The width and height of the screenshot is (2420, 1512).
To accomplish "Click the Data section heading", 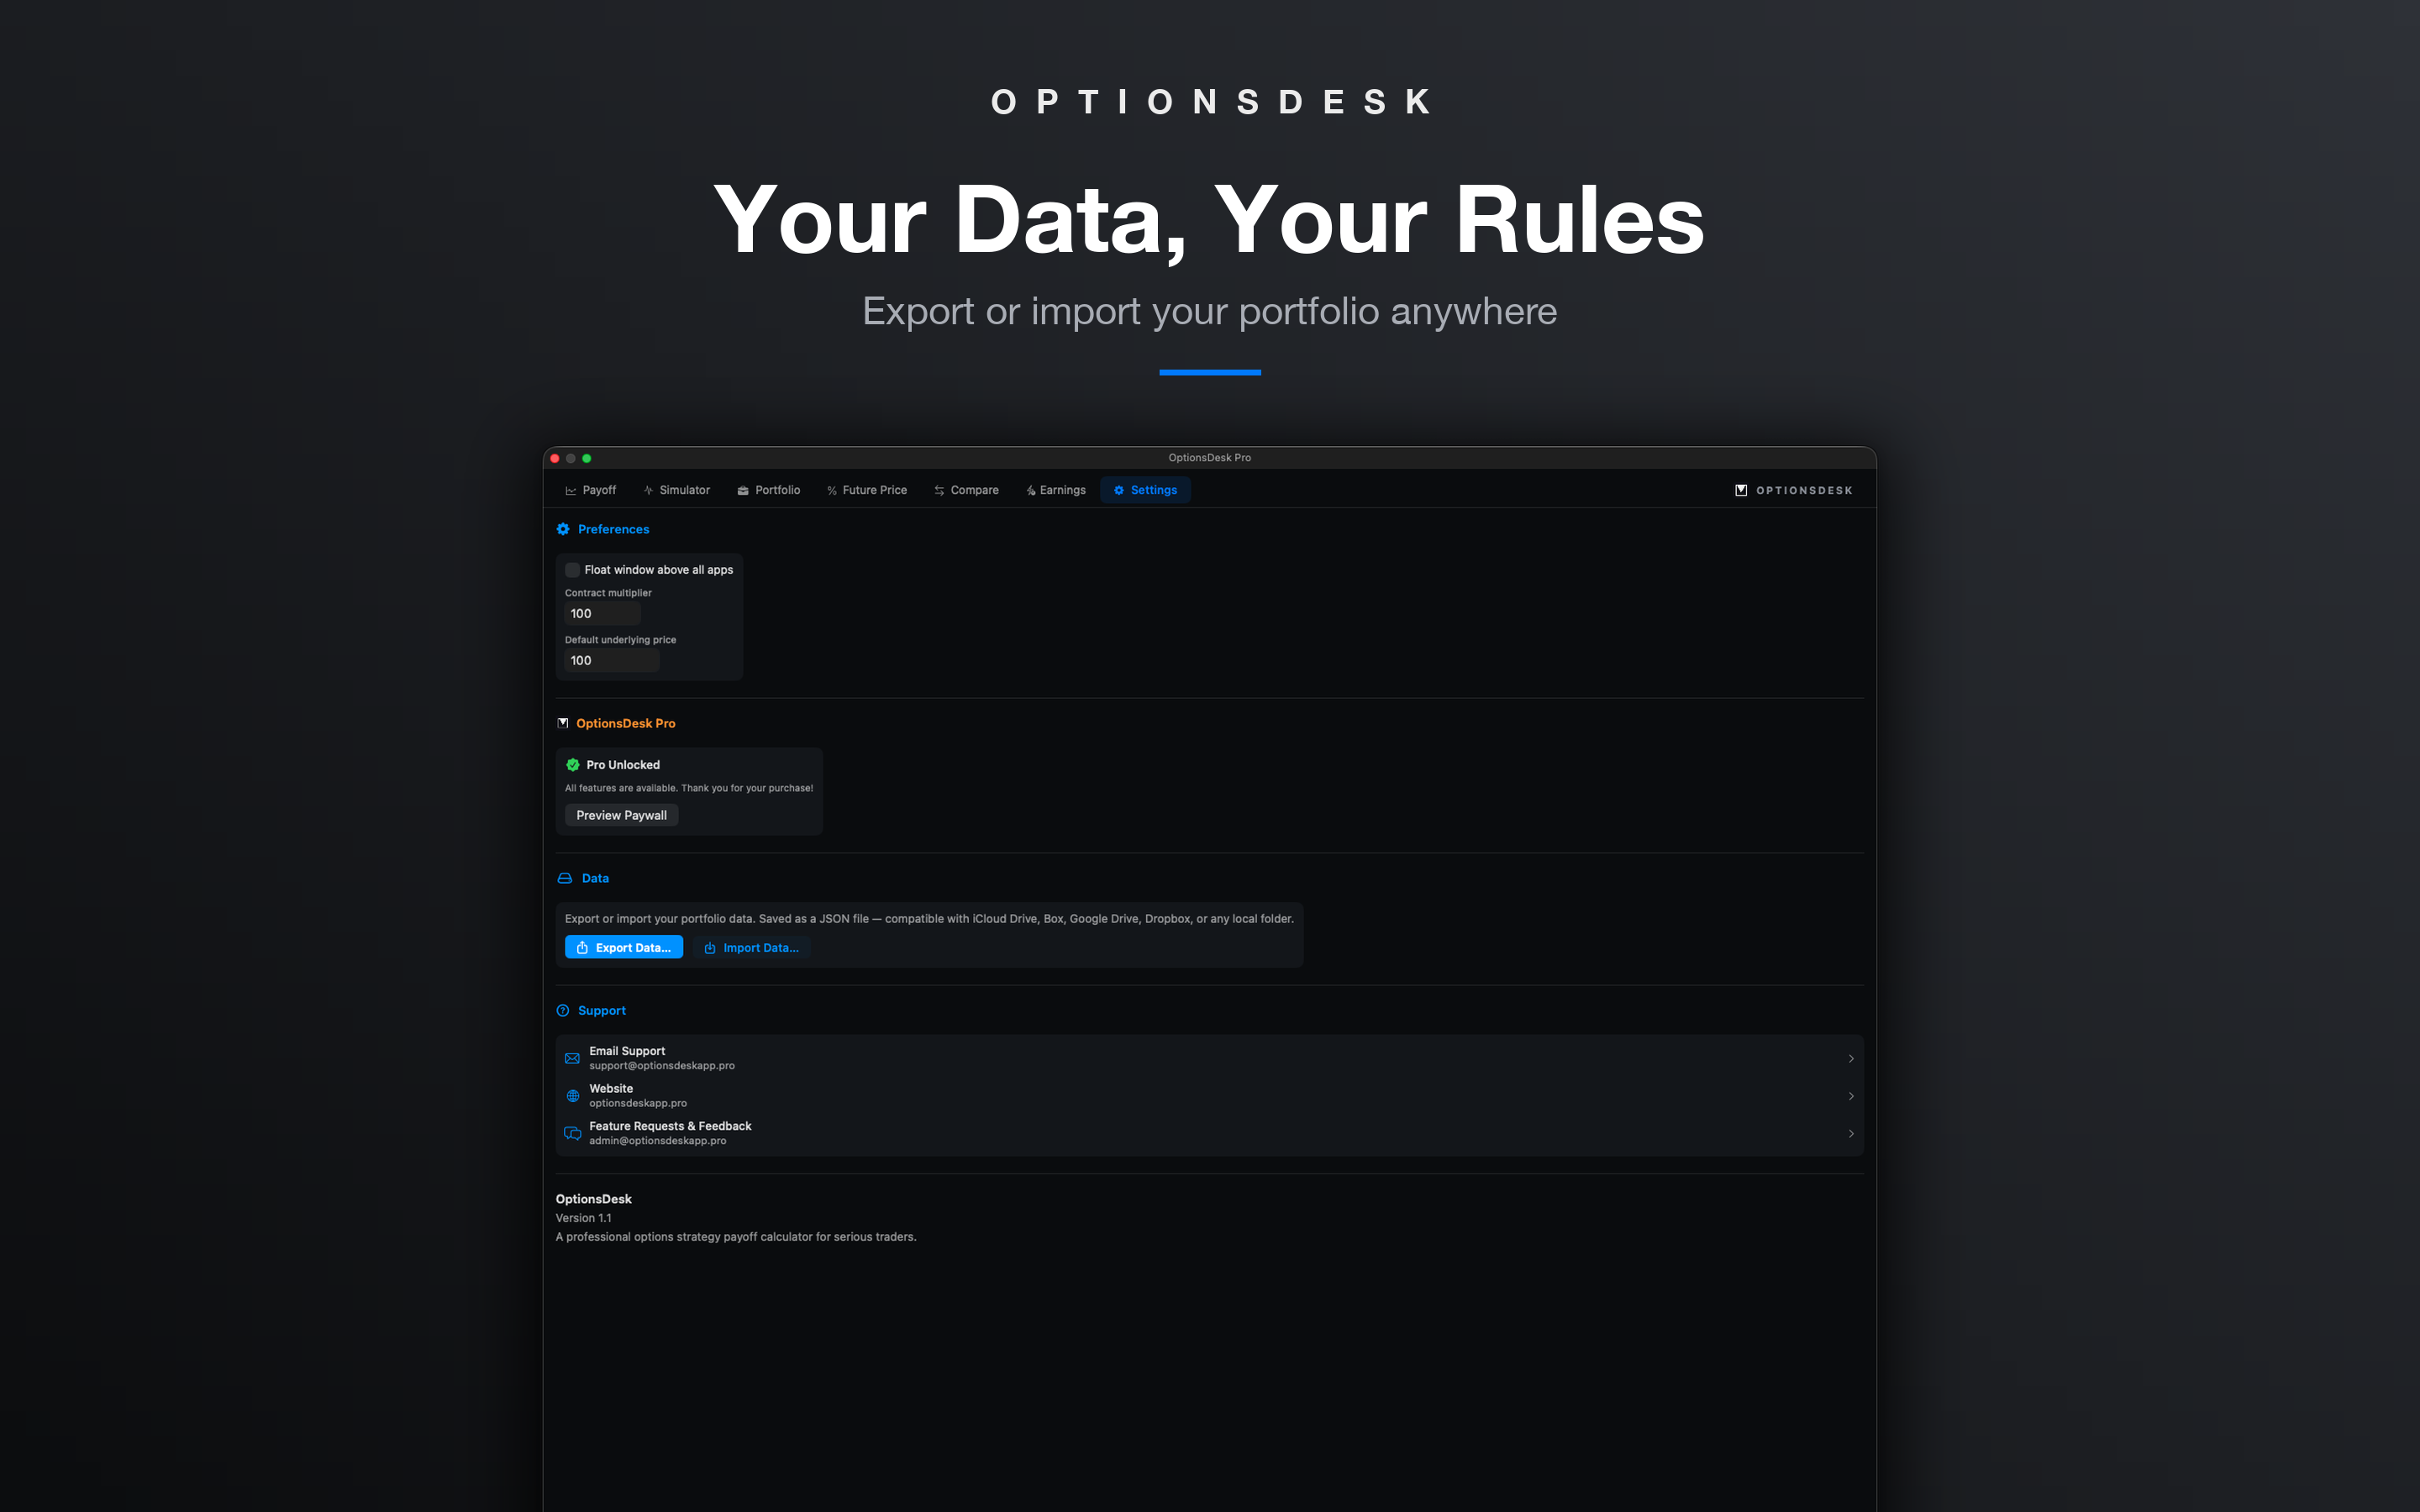I will 595,878.
